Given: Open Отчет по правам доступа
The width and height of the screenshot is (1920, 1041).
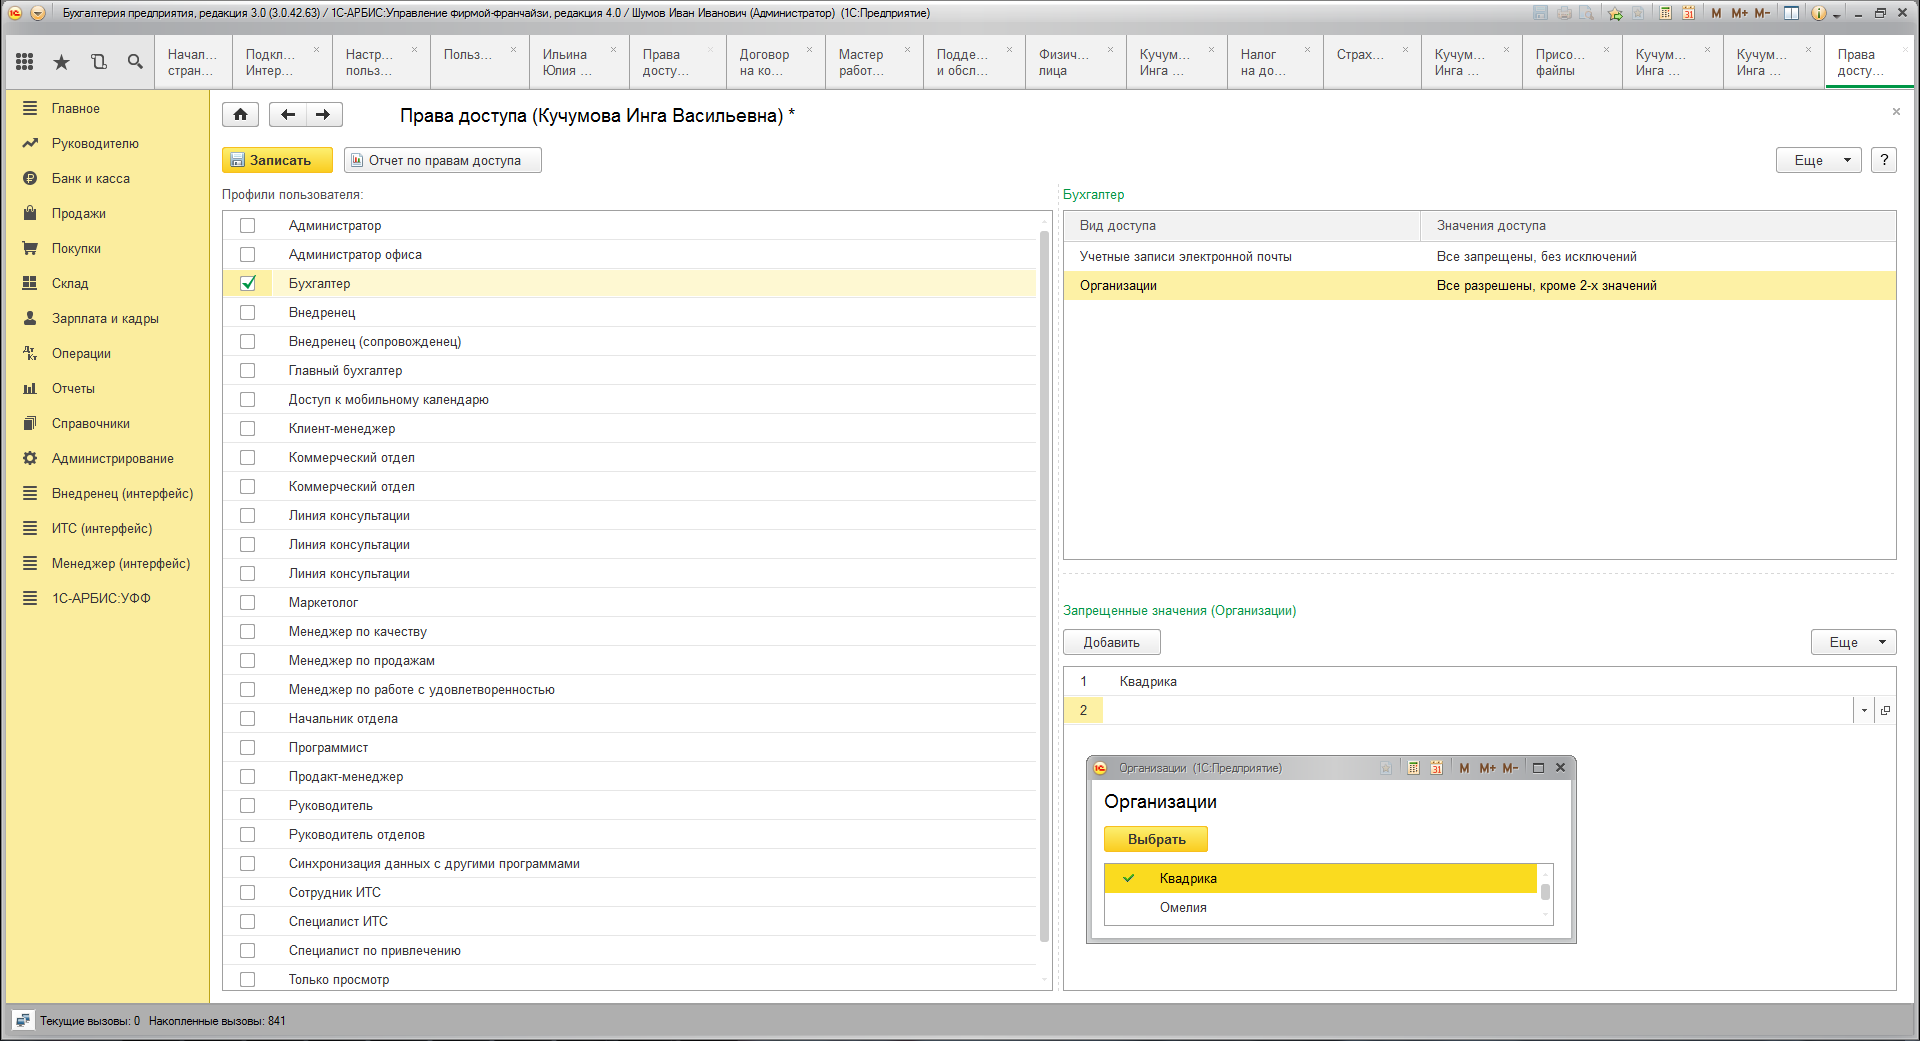Looking at the screenshot, I should tap(443, 160).
